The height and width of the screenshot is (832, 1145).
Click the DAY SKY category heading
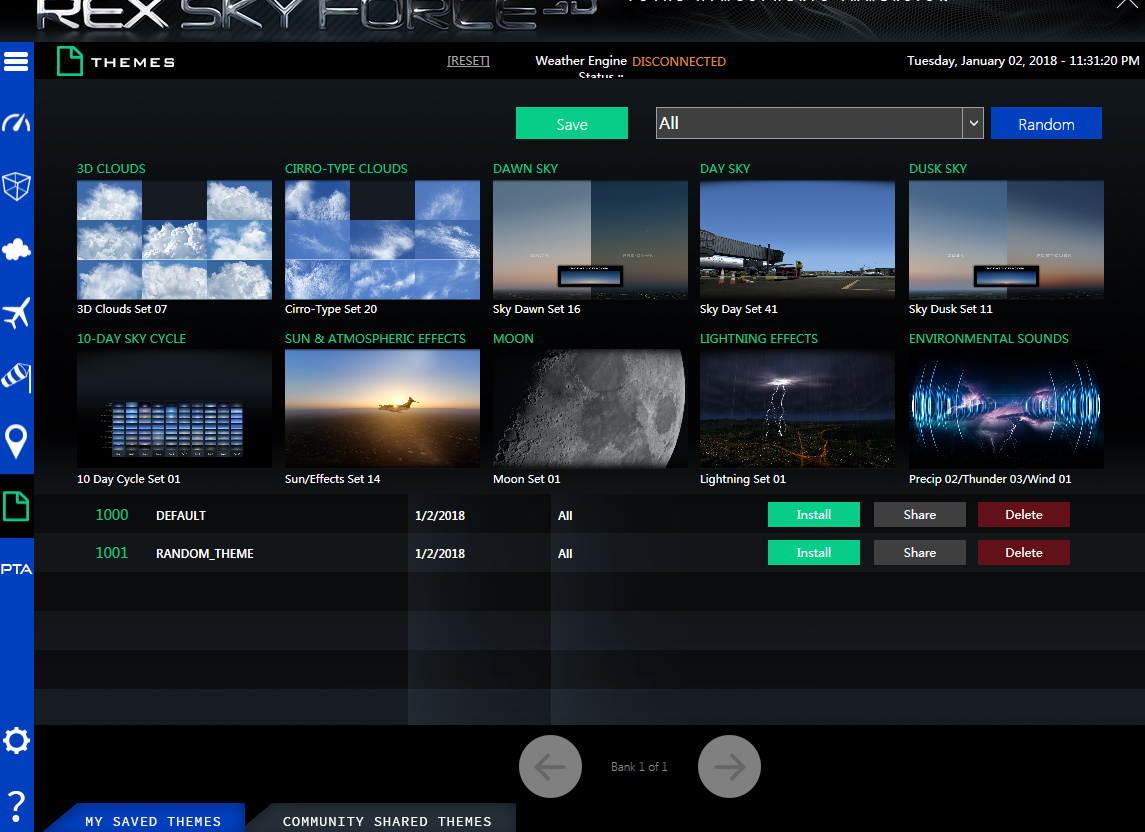(x=724, y=169)
